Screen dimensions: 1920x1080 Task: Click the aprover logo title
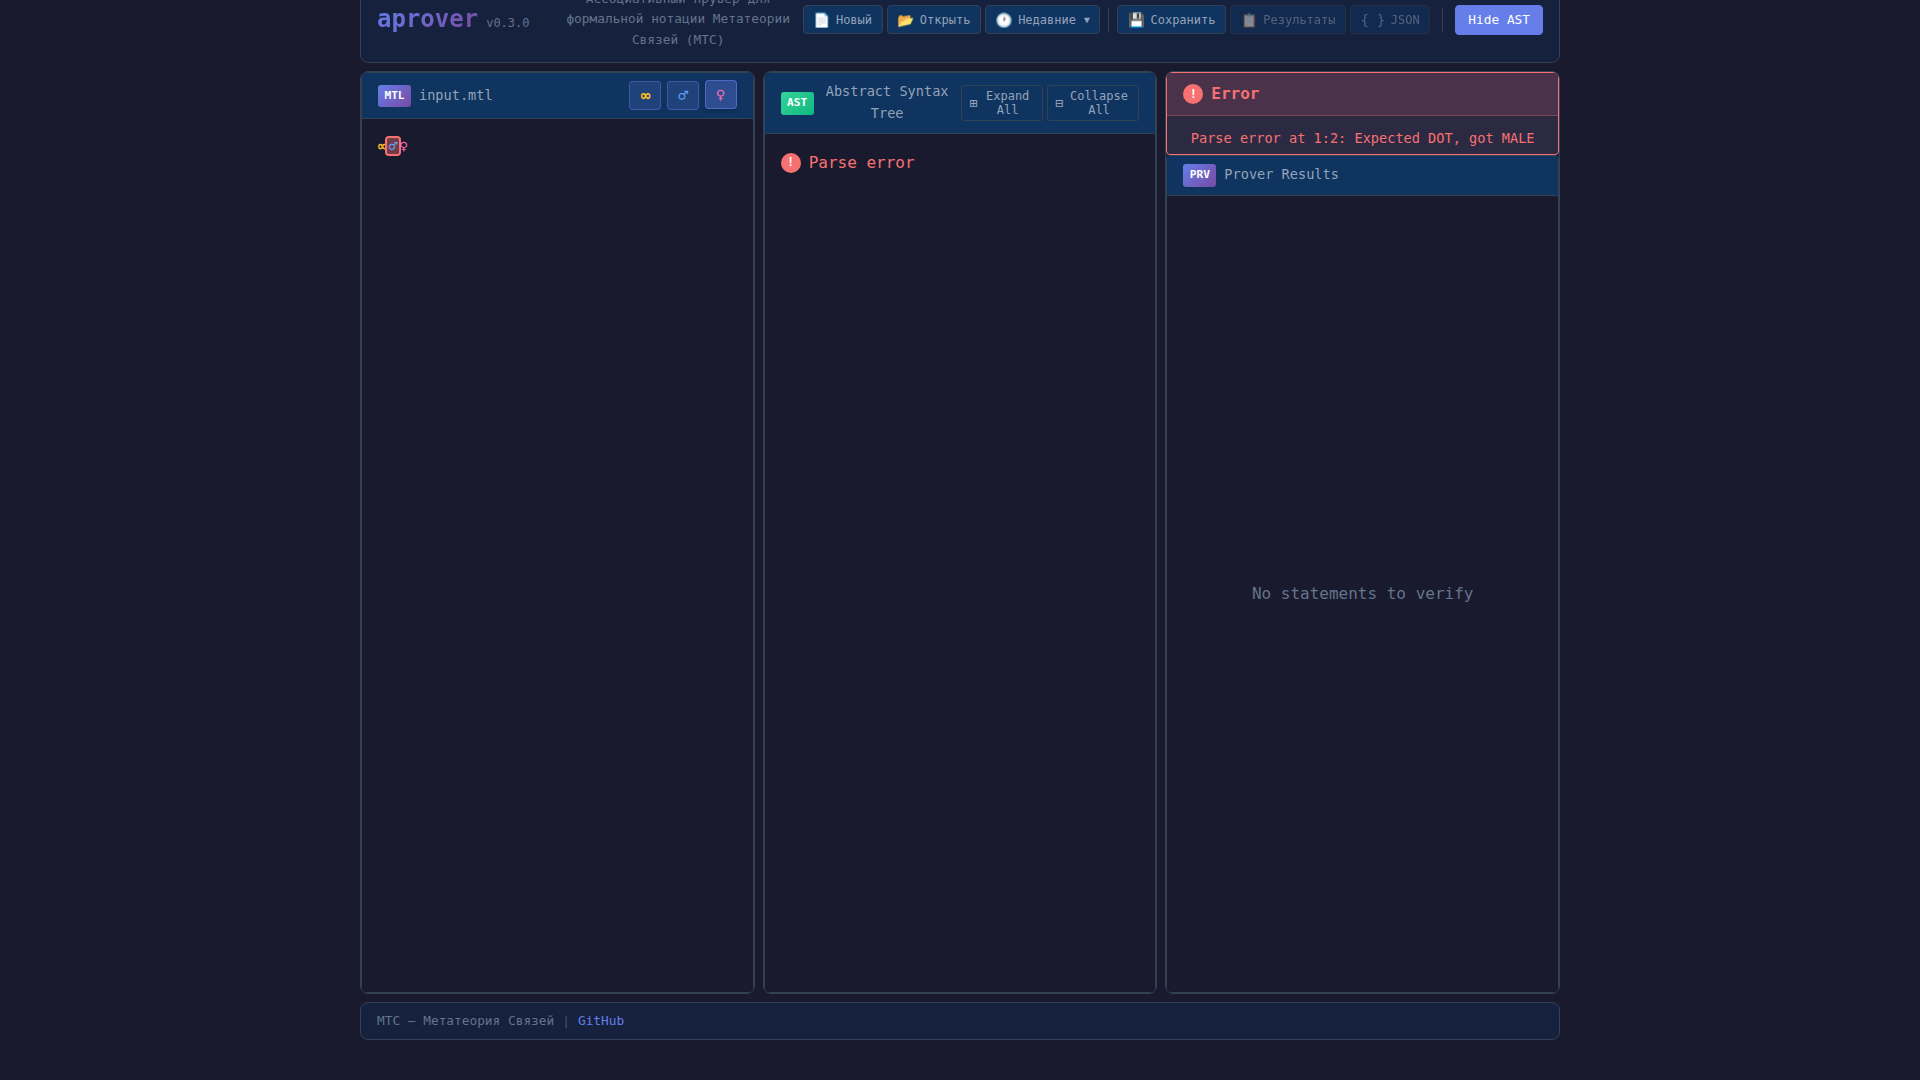[x=427, y=19]
